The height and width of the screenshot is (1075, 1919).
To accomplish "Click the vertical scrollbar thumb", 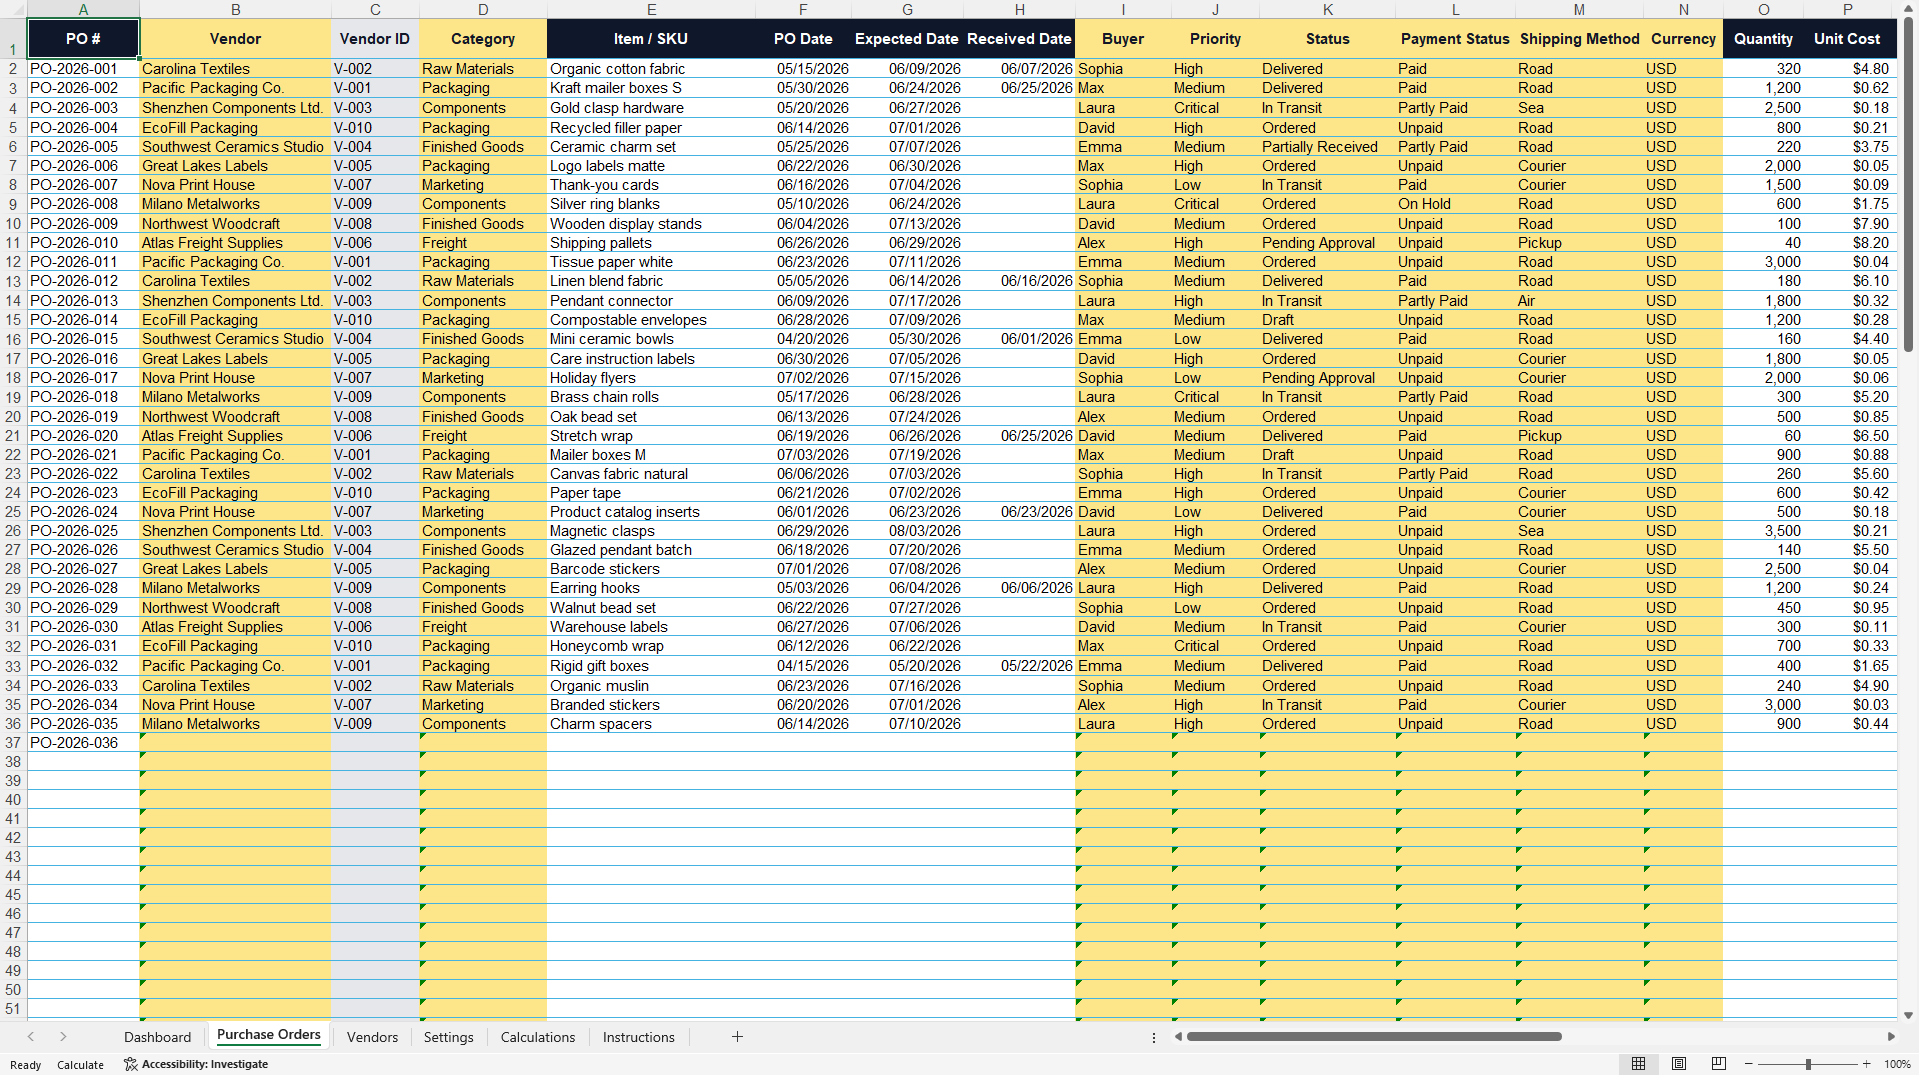I will 1908,185.
